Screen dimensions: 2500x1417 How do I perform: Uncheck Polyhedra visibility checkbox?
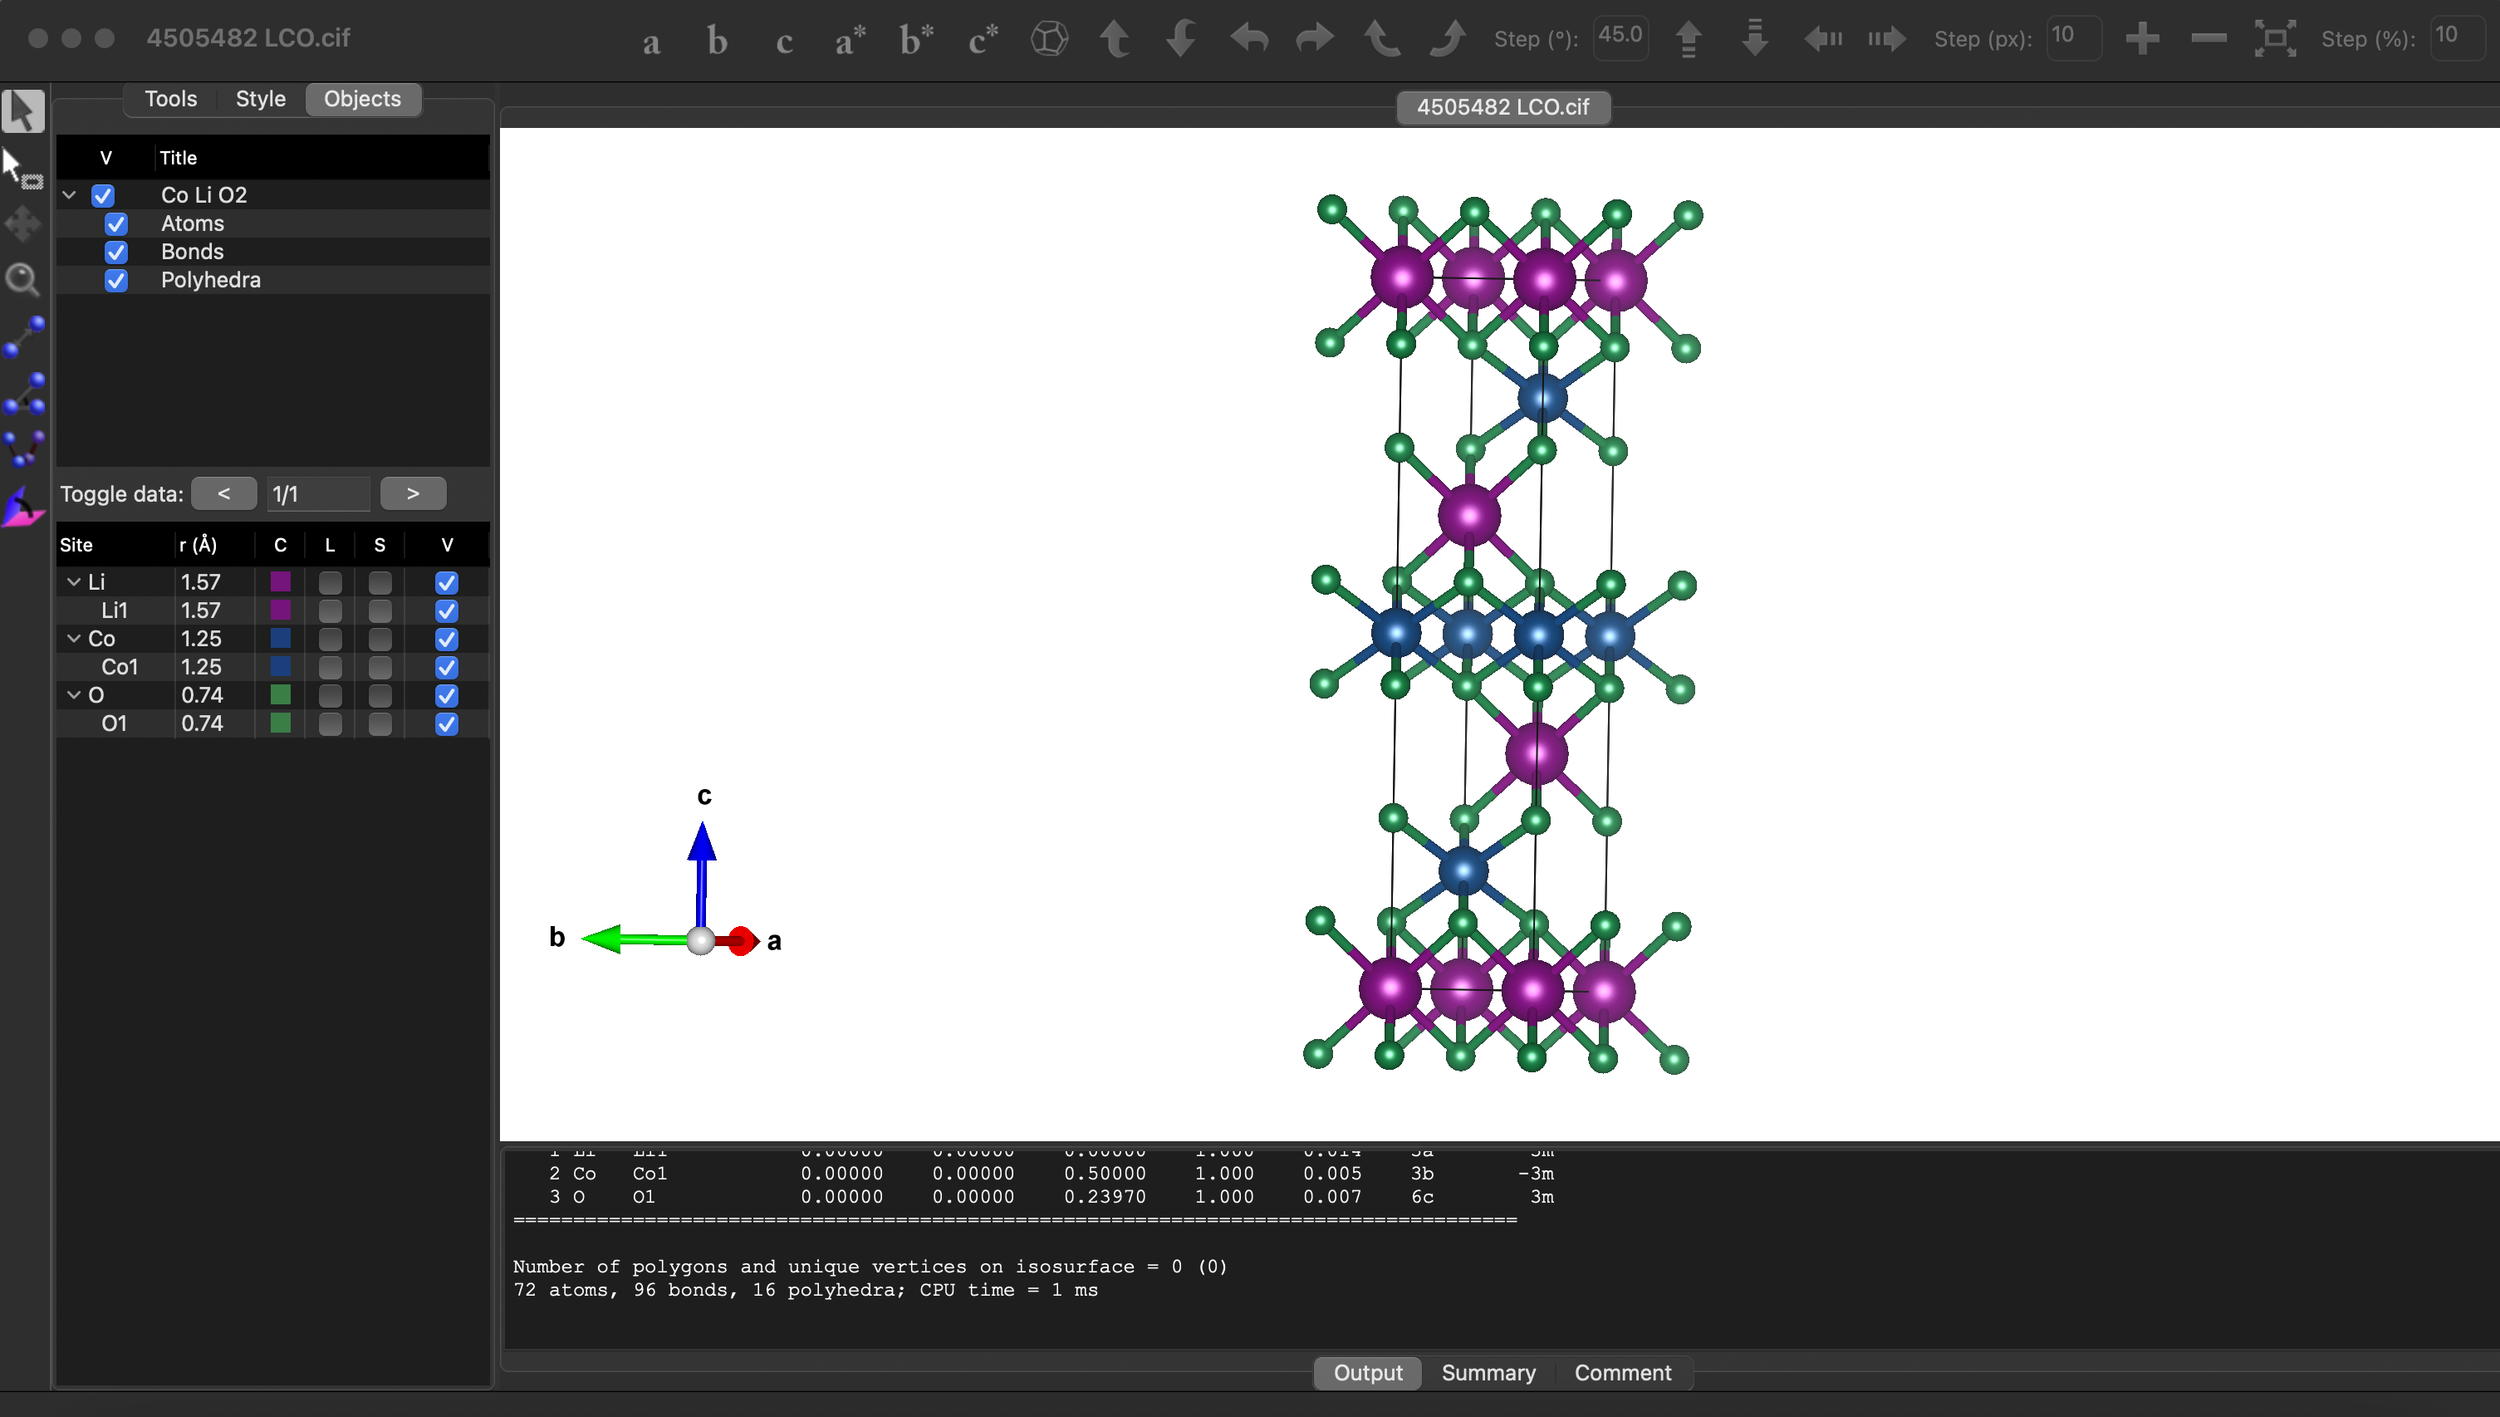(x=116, y=281)
